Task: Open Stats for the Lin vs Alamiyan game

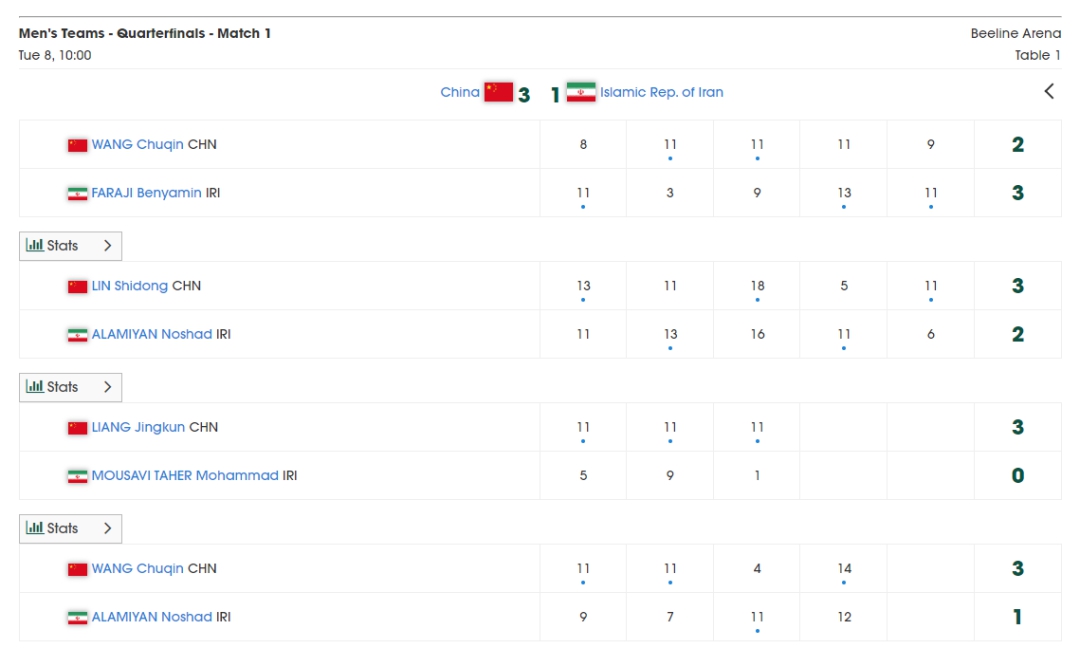Action: pos(70,387)
